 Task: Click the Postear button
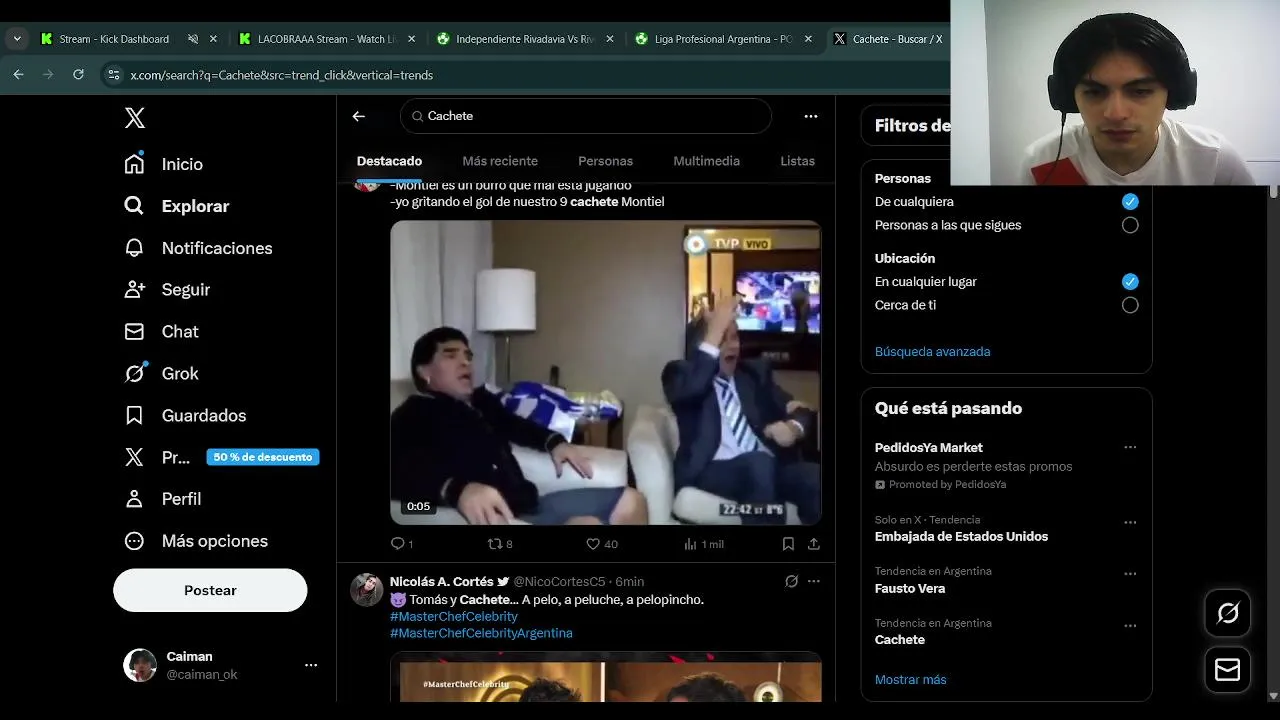point(210,590)
